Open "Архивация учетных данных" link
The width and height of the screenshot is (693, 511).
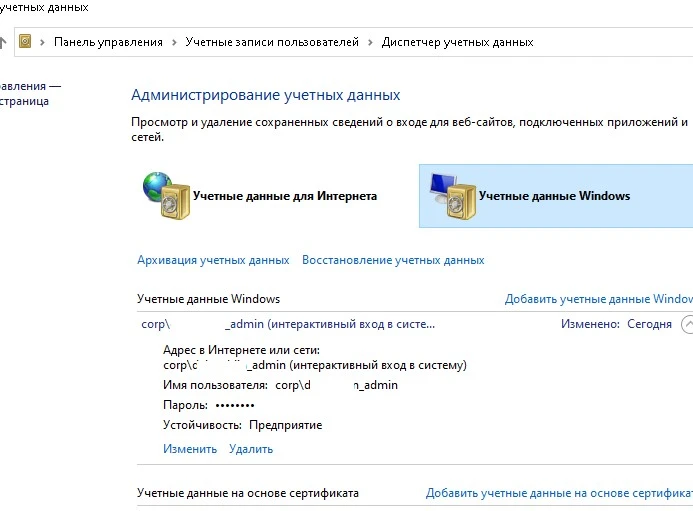(x=213, y=260)
